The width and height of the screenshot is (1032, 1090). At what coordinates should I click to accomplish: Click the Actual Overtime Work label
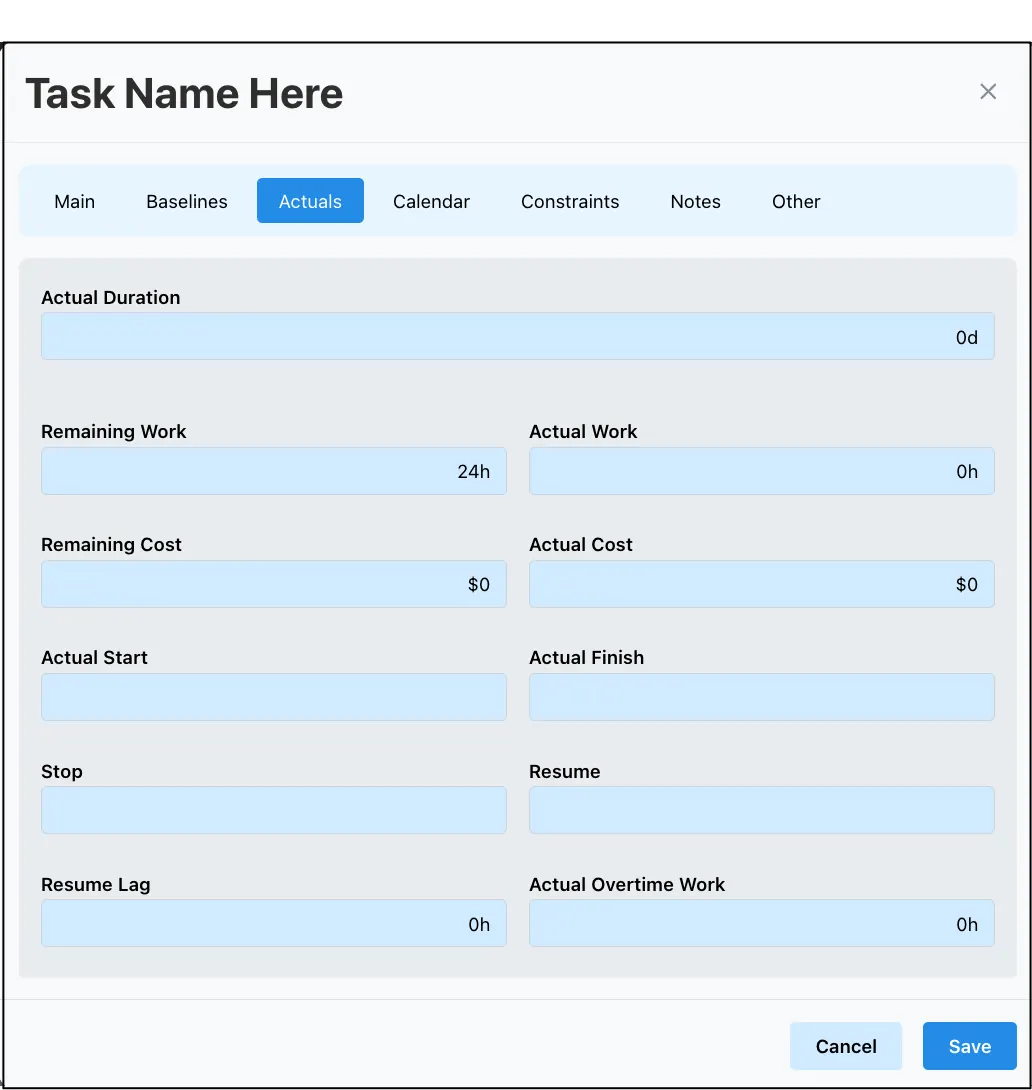click(627, 884)
